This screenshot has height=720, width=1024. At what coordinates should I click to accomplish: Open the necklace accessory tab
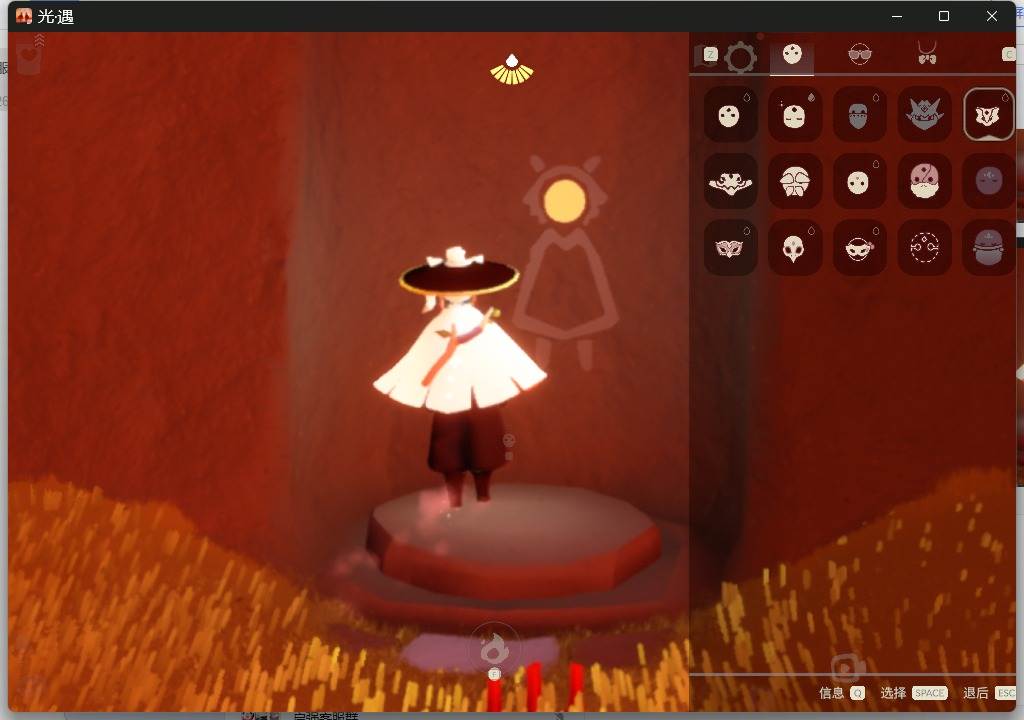[927, 54]
